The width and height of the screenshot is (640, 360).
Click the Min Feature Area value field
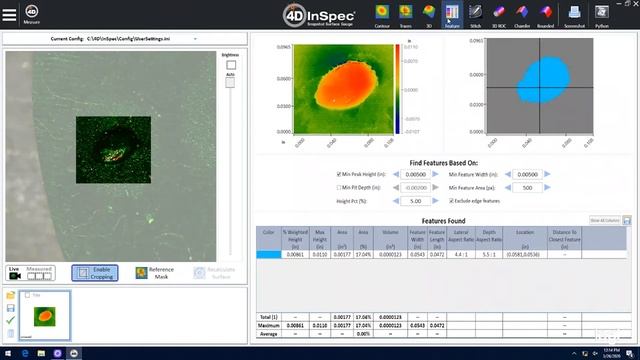tap(527, 188)
